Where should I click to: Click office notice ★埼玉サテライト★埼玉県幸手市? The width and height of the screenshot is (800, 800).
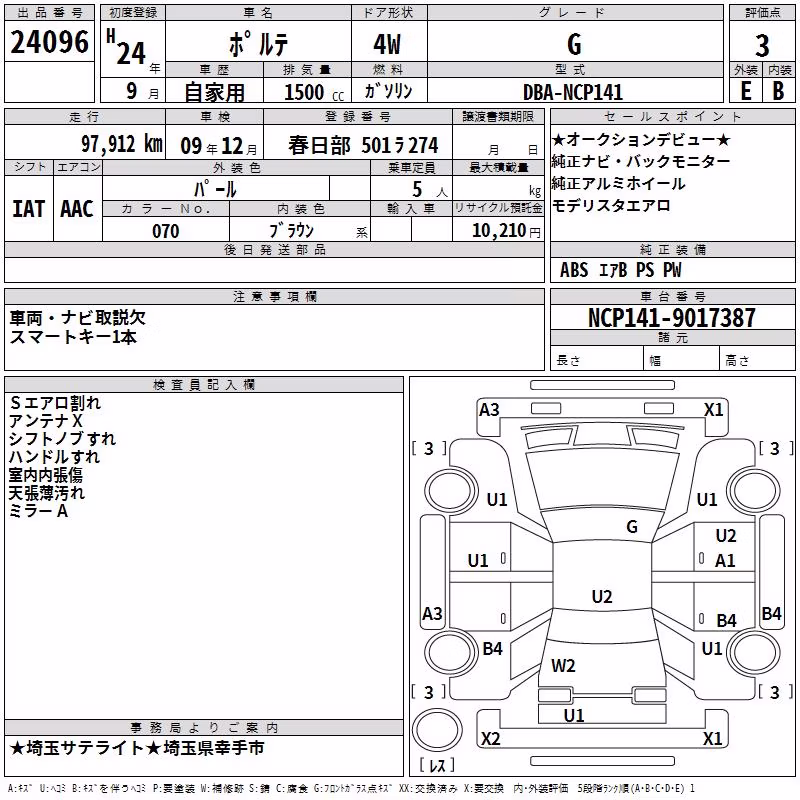click(137, 748)
